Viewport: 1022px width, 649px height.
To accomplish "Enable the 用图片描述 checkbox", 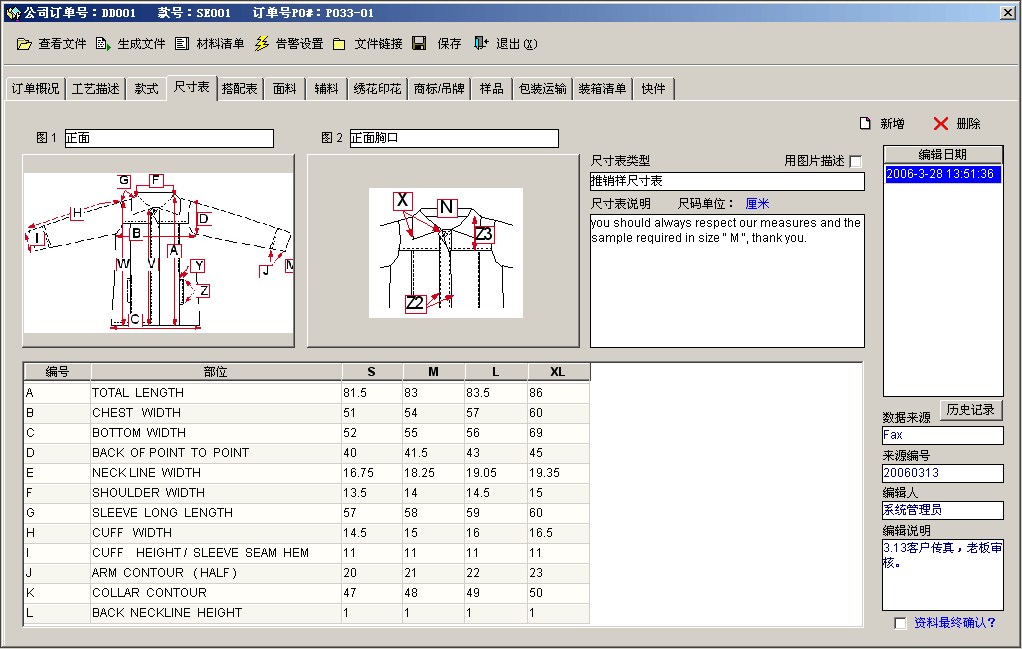I will pyautogui.click(x=855, y=162).
